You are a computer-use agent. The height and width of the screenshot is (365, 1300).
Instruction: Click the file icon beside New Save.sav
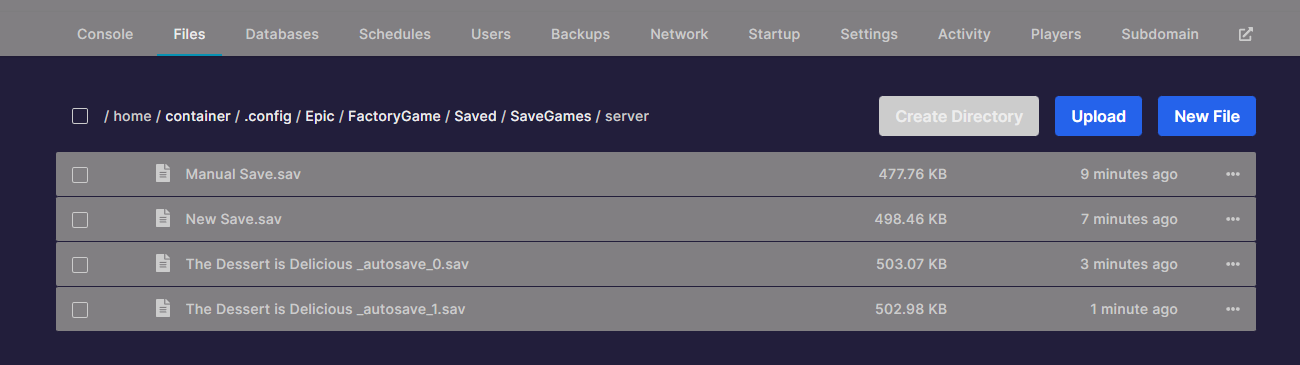click(x=162, y=218)
